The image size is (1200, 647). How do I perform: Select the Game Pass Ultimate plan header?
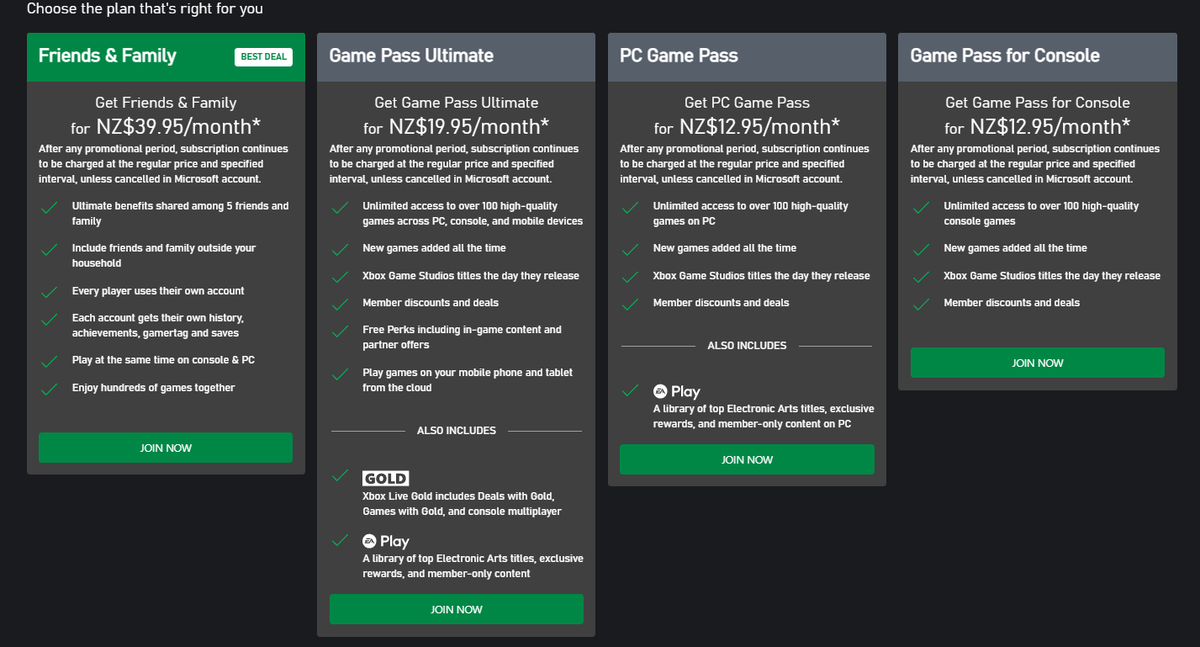tap(456, 57)
